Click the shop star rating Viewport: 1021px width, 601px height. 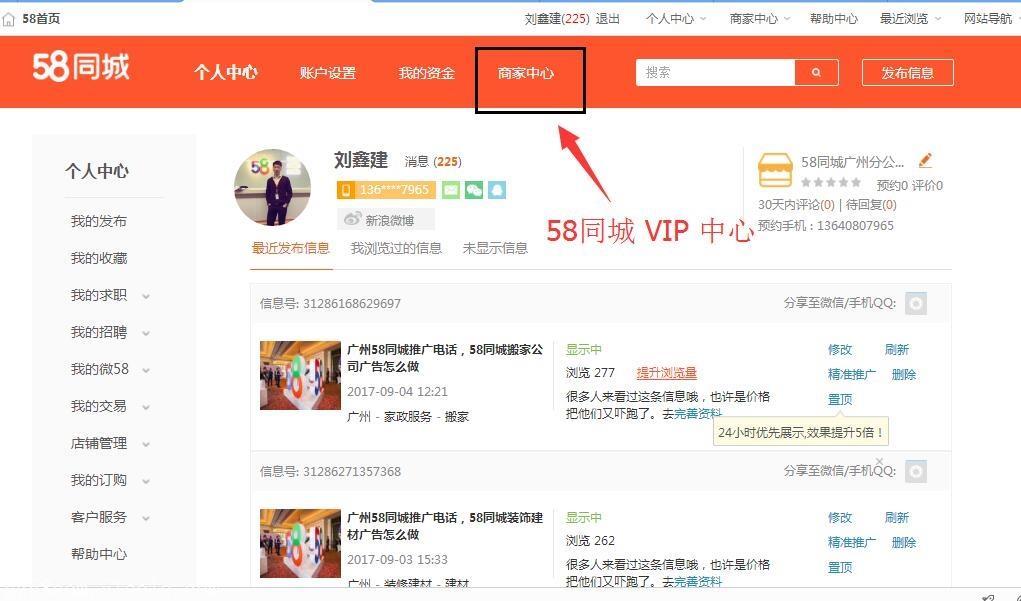(831, 182)
